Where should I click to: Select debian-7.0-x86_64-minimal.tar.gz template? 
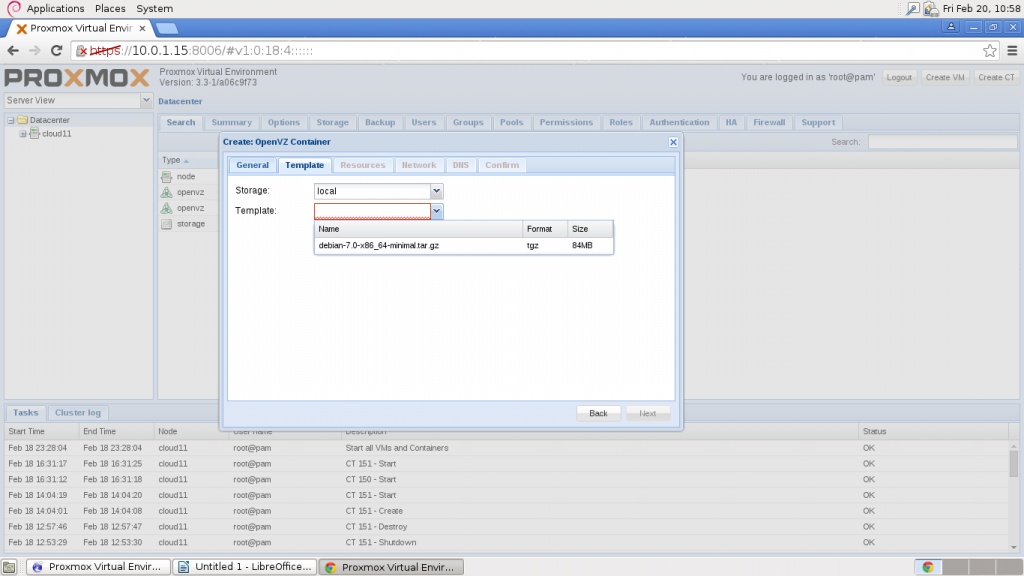coord(463,246)
